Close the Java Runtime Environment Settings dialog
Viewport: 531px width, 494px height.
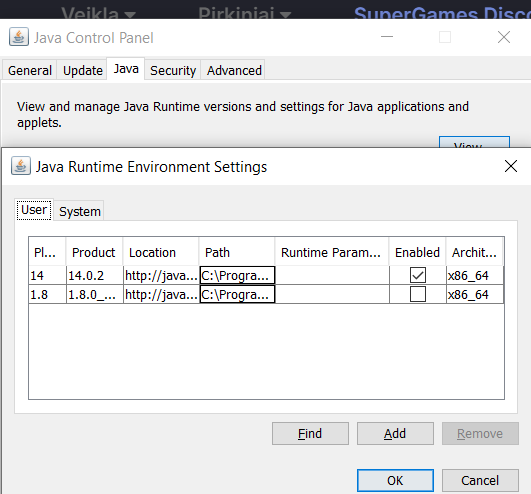(x=511, y=166)
